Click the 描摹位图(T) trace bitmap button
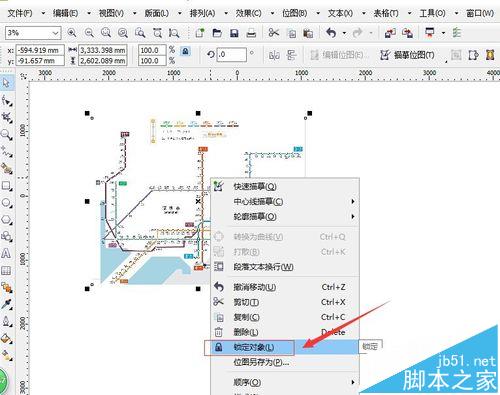Viewport: 500px width, 395px height. [x=407, y=55]
